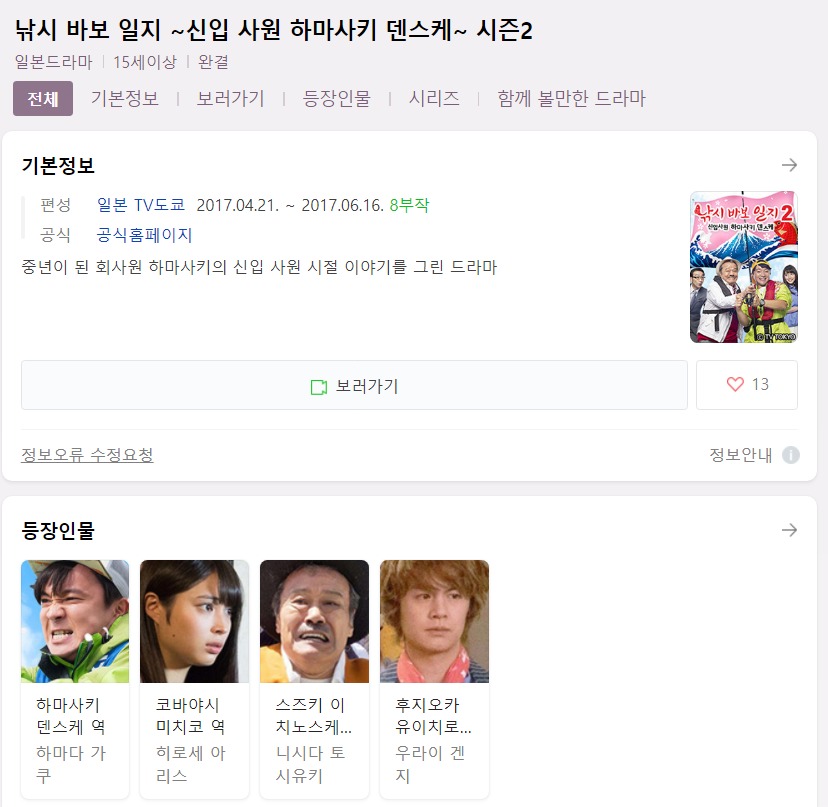Select the 전체 tab

pyautogui.click(x=43, y=99)
